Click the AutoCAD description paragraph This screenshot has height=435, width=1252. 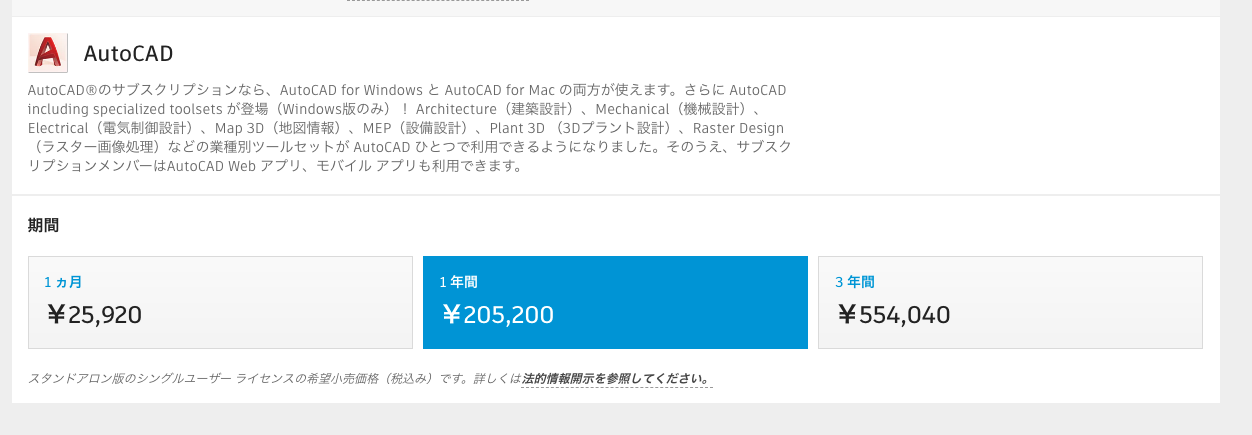click(410, 128)
